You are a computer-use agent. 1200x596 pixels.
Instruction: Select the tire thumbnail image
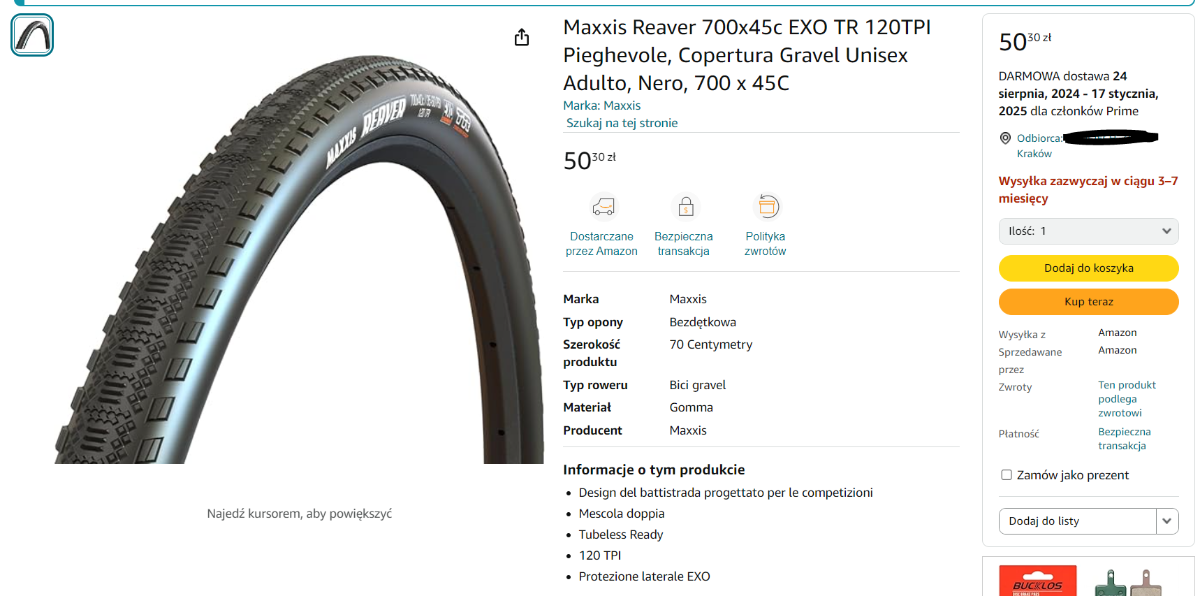pos(32,35)
